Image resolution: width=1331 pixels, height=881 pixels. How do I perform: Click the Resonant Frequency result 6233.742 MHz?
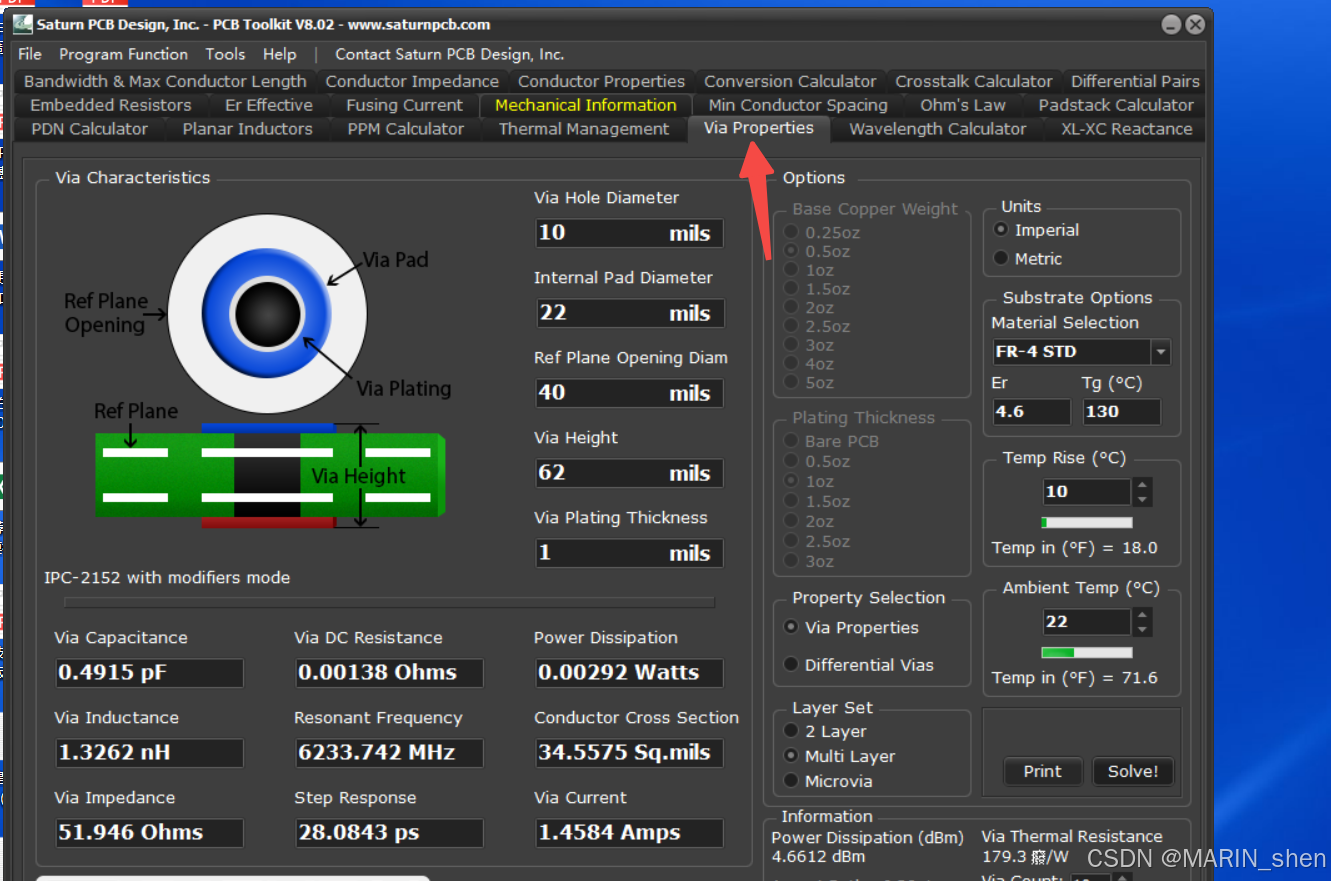389,753
